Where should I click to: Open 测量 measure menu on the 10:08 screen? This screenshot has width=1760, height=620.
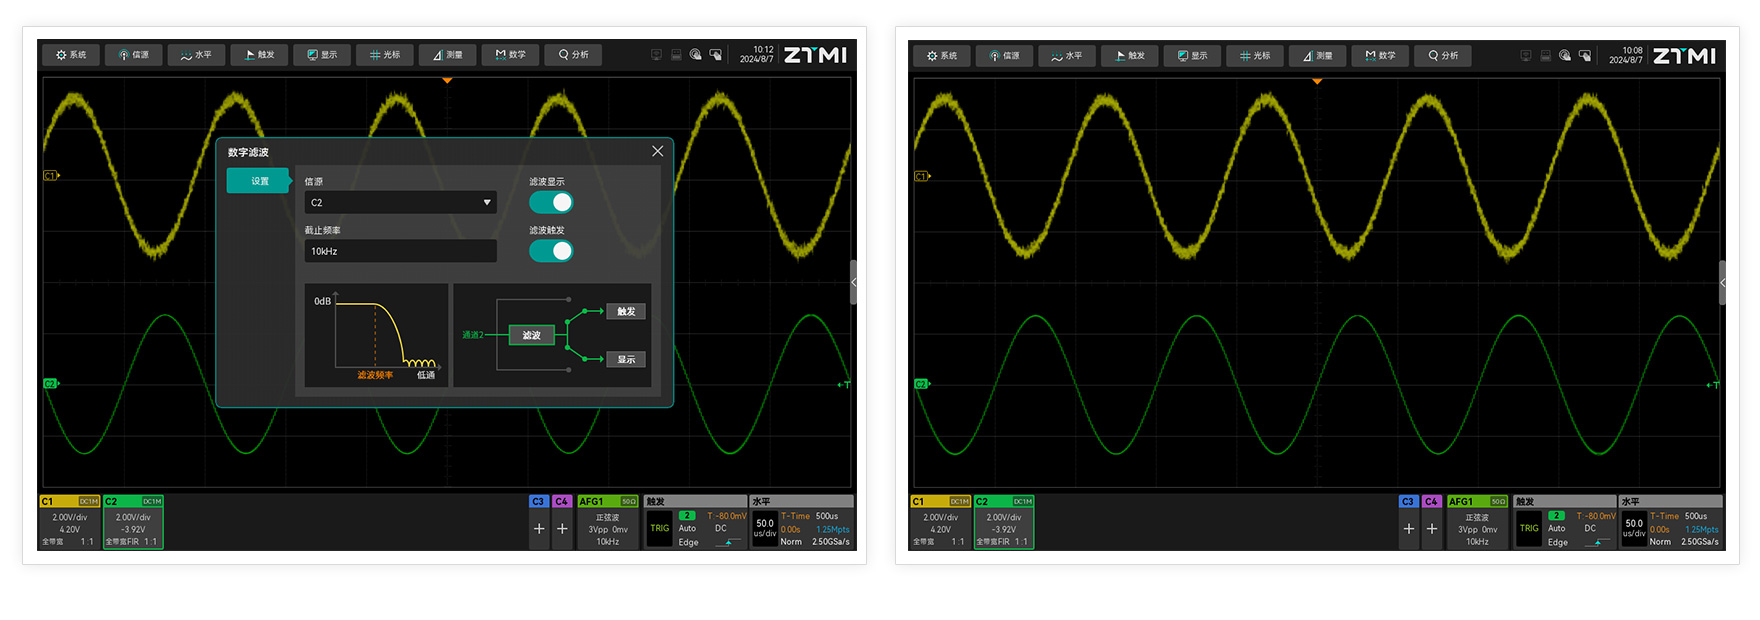[1317, 56]
